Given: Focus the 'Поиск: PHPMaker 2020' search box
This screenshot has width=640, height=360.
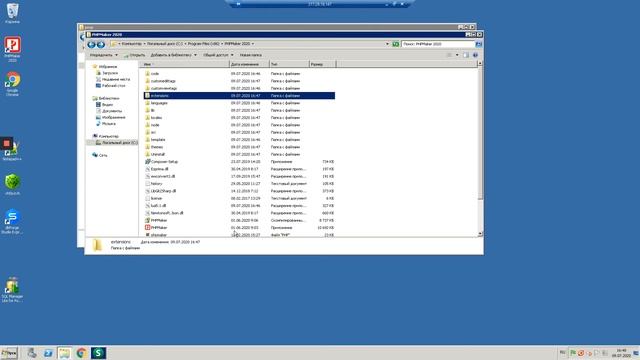Looking at the screenshot, I should [438, 44].
